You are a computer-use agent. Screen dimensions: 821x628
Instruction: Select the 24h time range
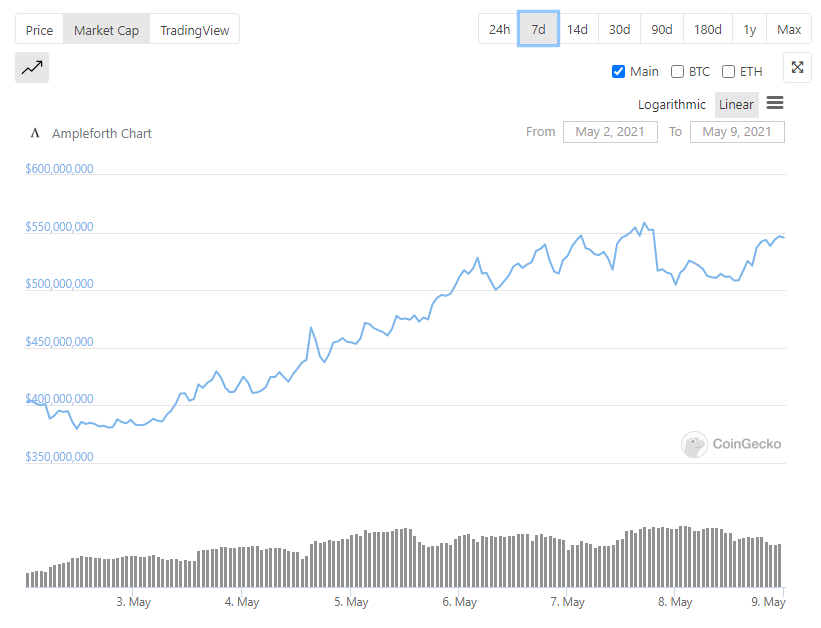(499, 29)
